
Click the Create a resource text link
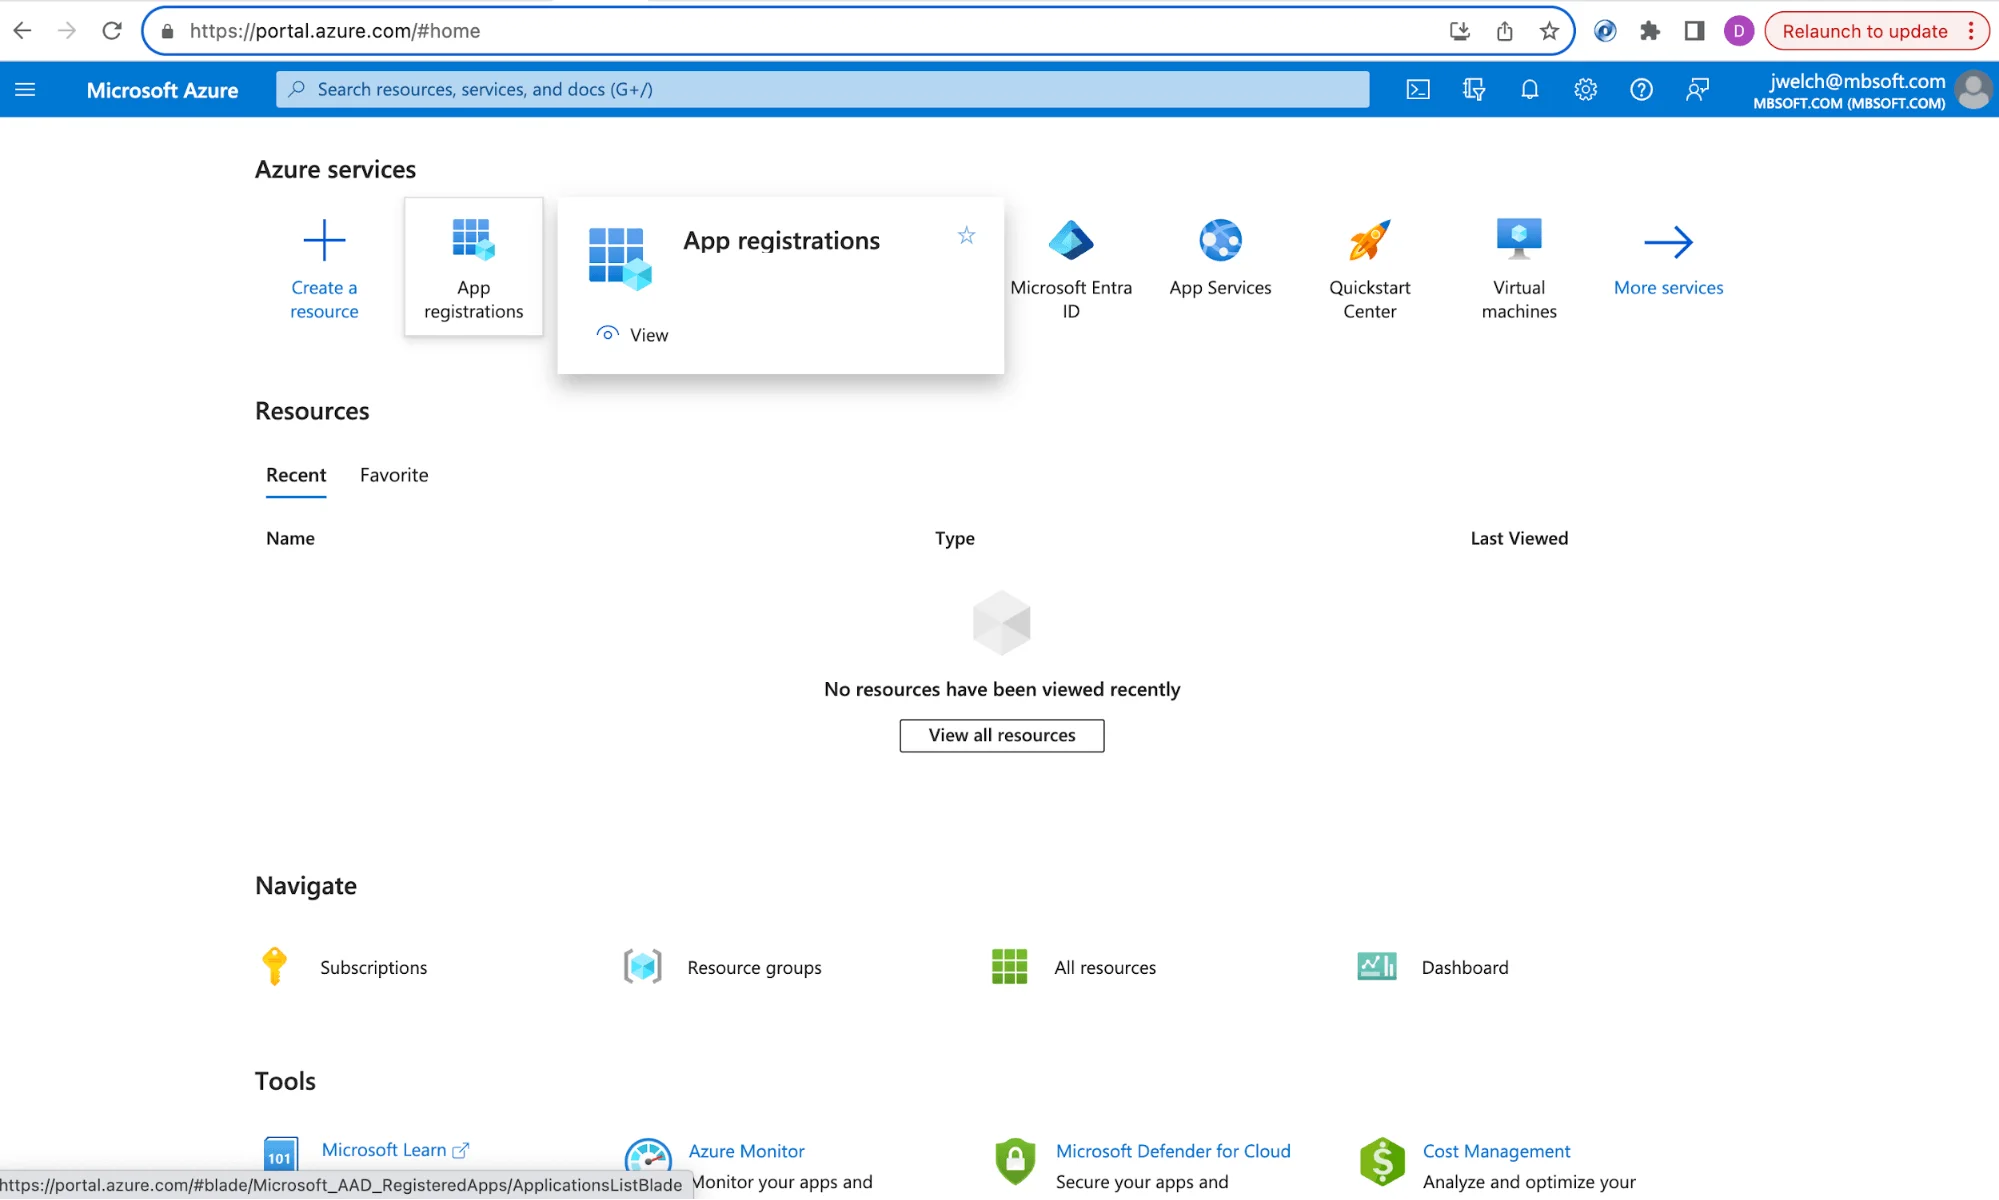[x=324, y=300]
